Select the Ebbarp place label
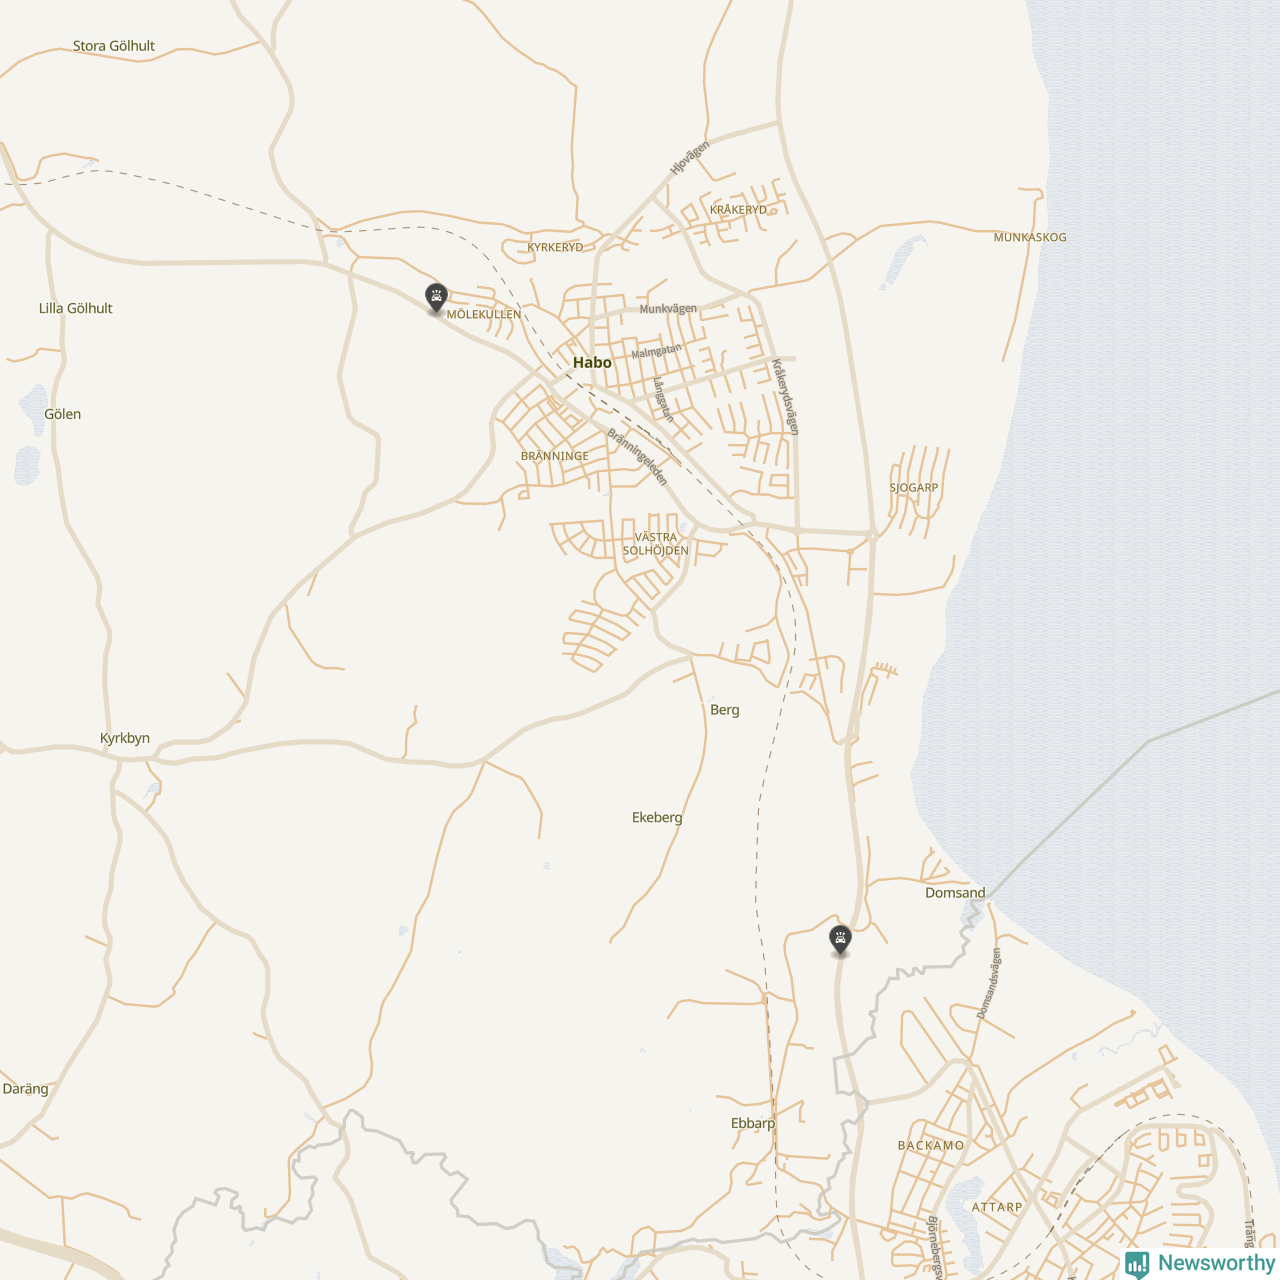 pyautogui.click(x=753, y=1123)
